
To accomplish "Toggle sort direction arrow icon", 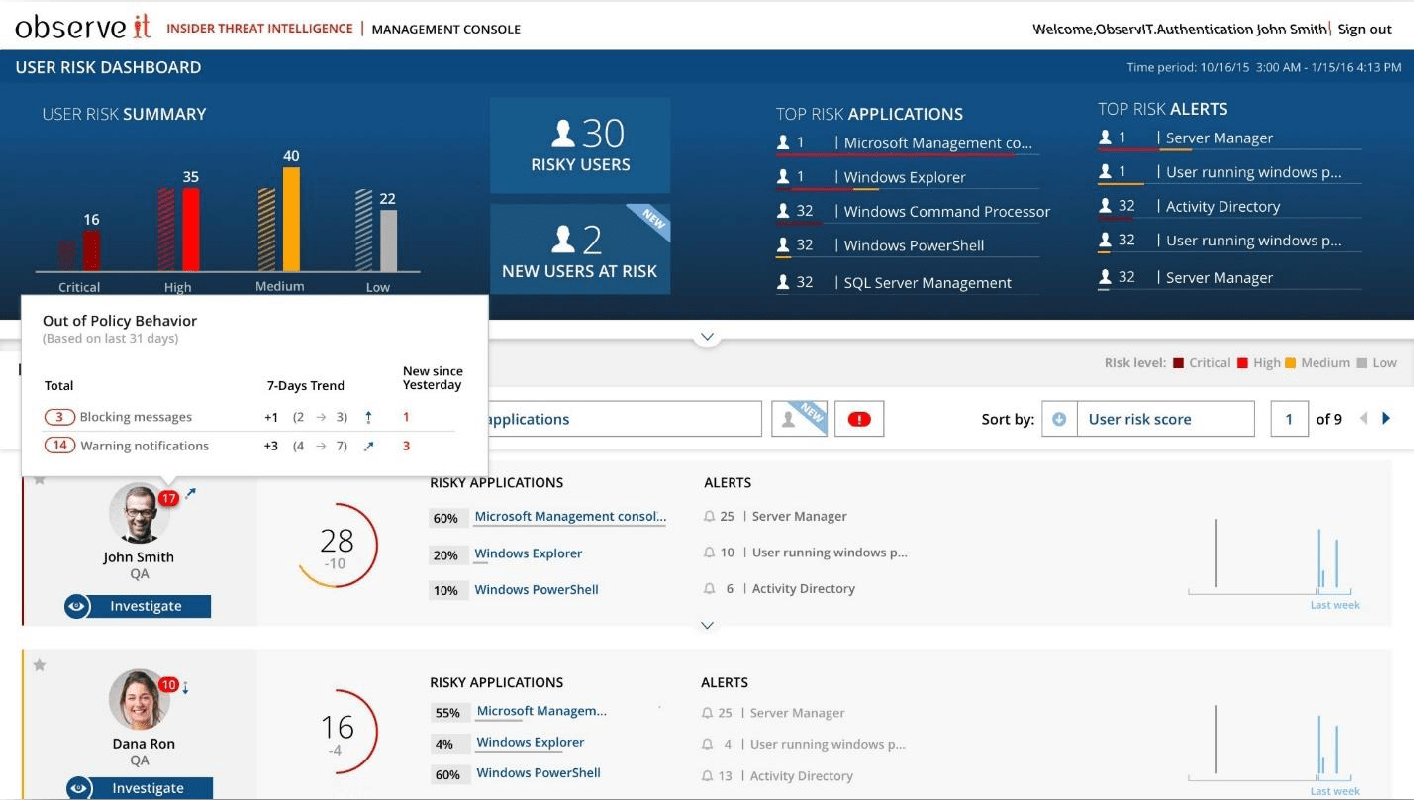I will tap(1059, 419).
